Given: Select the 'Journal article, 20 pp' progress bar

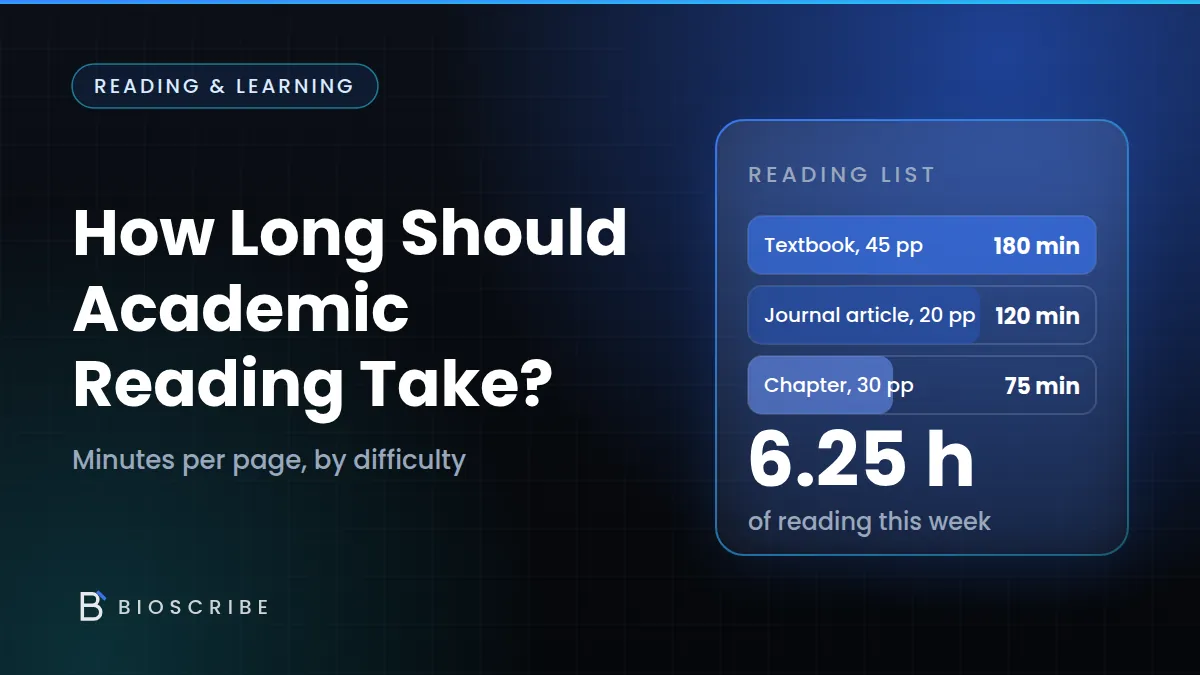Looking at the screenshot, I should (x=922, y=315).
